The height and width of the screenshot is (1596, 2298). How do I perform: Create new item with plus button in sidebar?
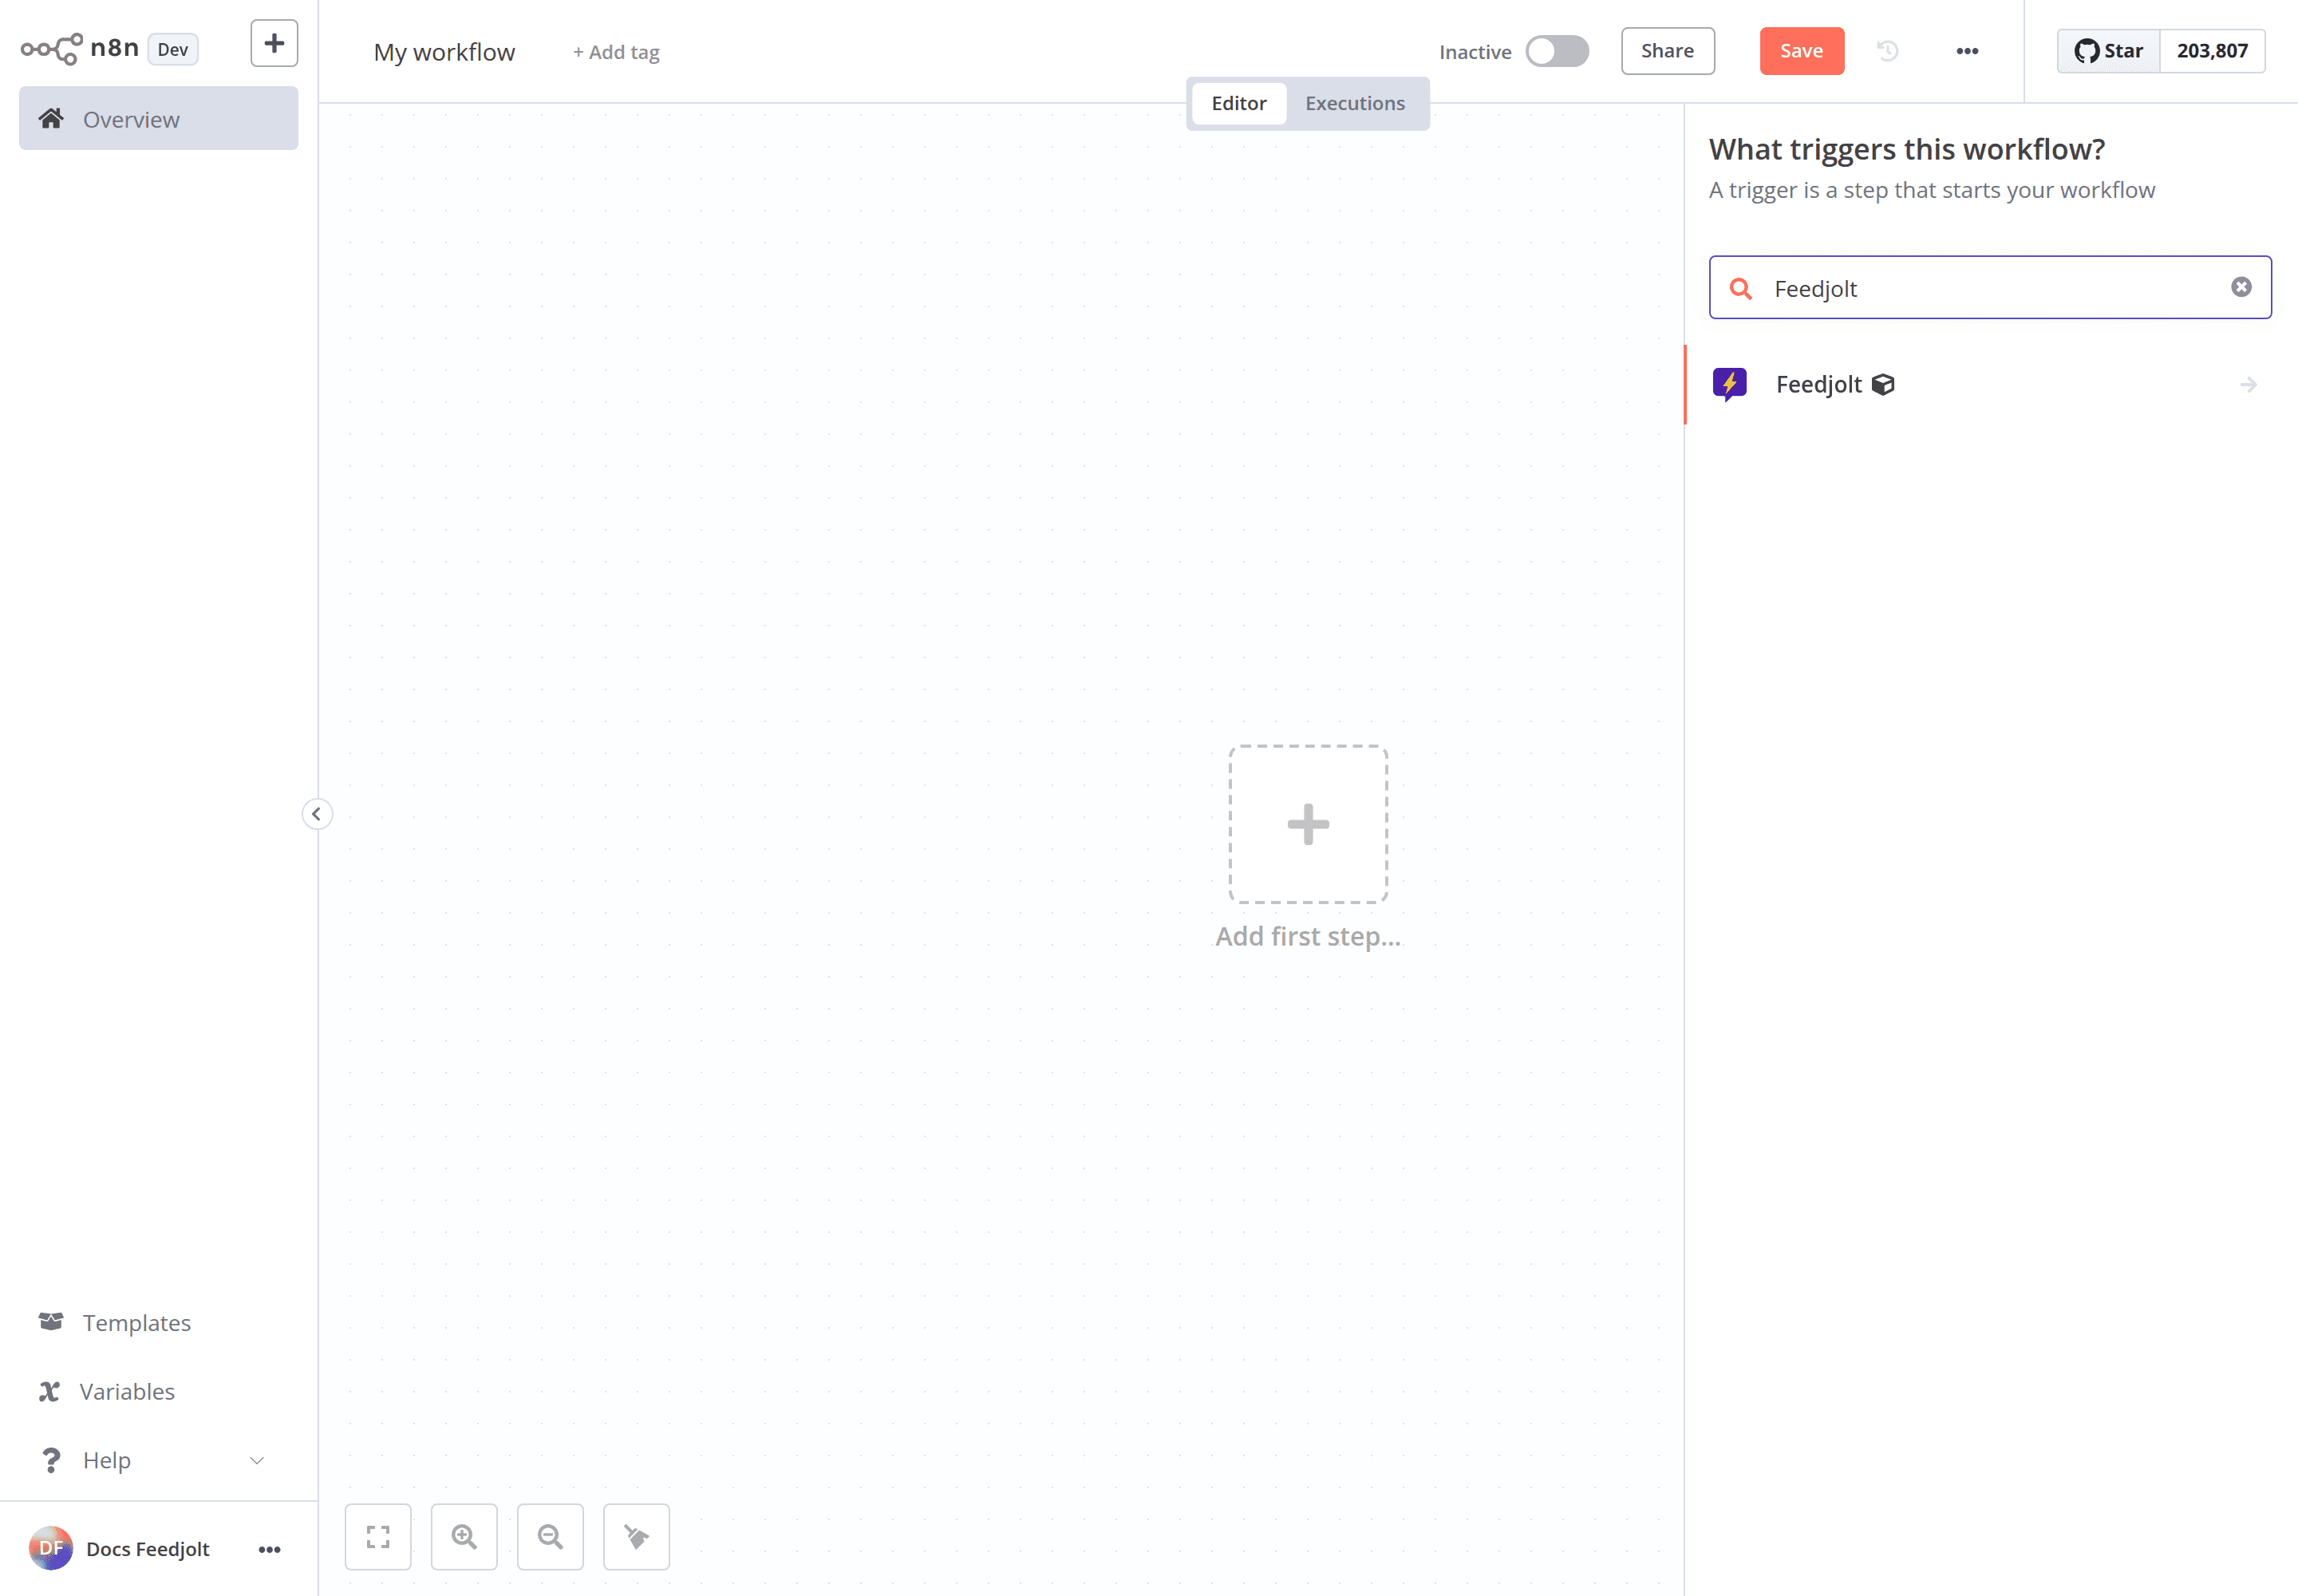tap(274, 44)
